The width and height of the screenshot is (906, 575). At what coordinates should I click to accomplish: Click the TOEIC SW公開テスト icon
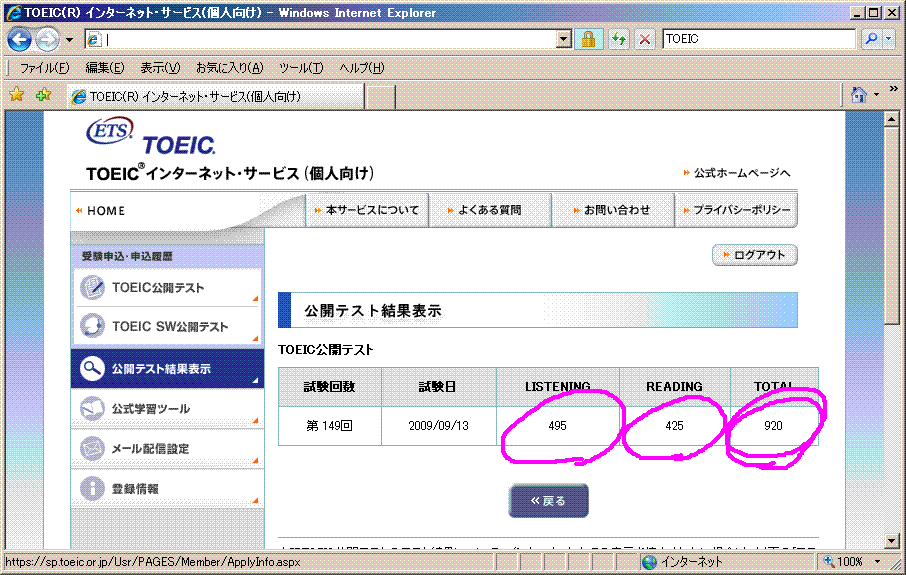[92, 326]
